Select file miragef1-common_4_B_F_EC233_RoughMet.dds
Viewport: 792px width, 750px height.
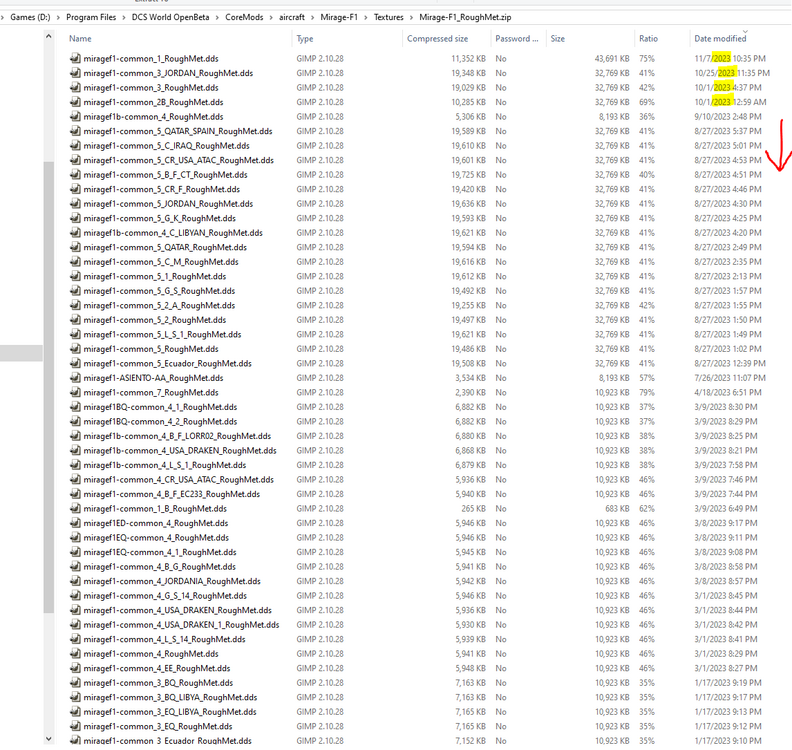pyautogui.click(x=172, y=494)
